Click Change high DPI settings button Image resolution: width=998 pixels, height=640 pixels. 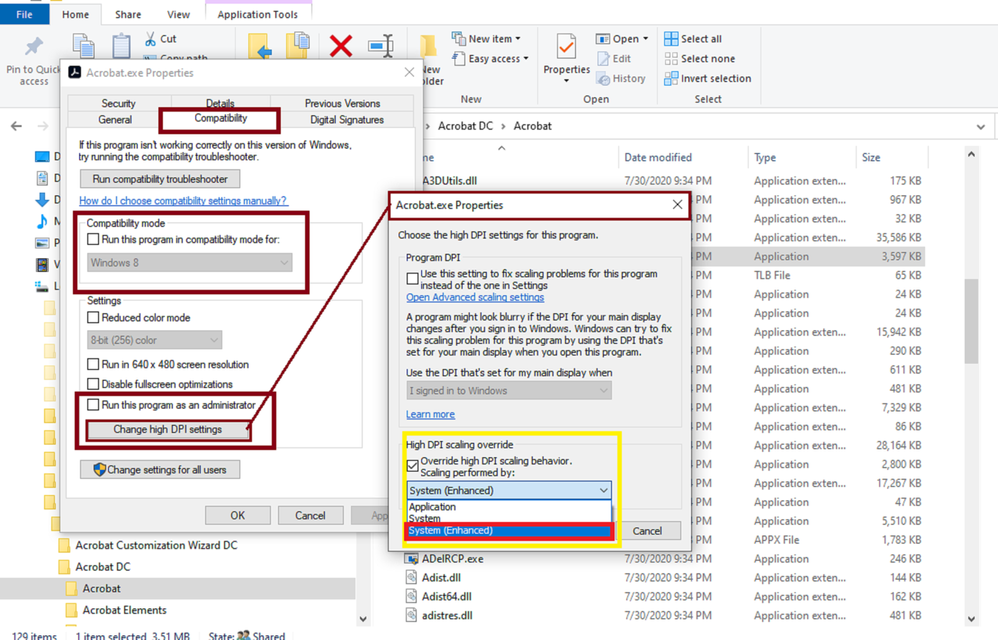pos(167,429)
